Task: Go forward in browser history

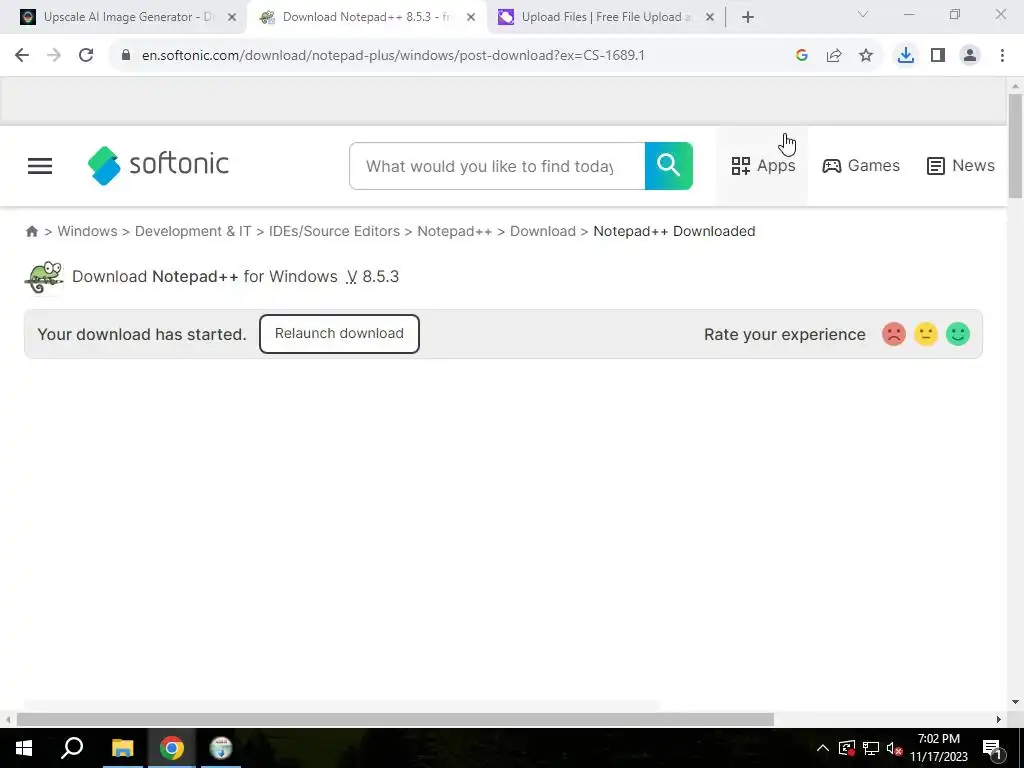Action: (54, 56)
